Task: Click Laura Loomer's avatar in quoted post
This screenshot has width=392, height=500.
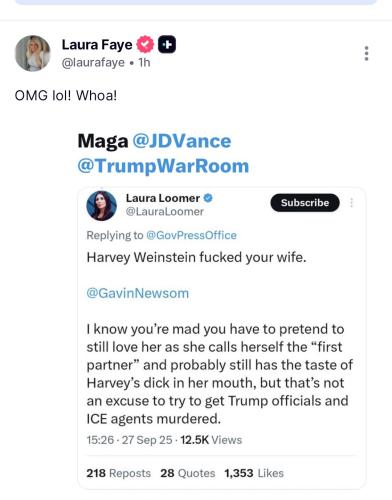Action: tap(102, 206)
